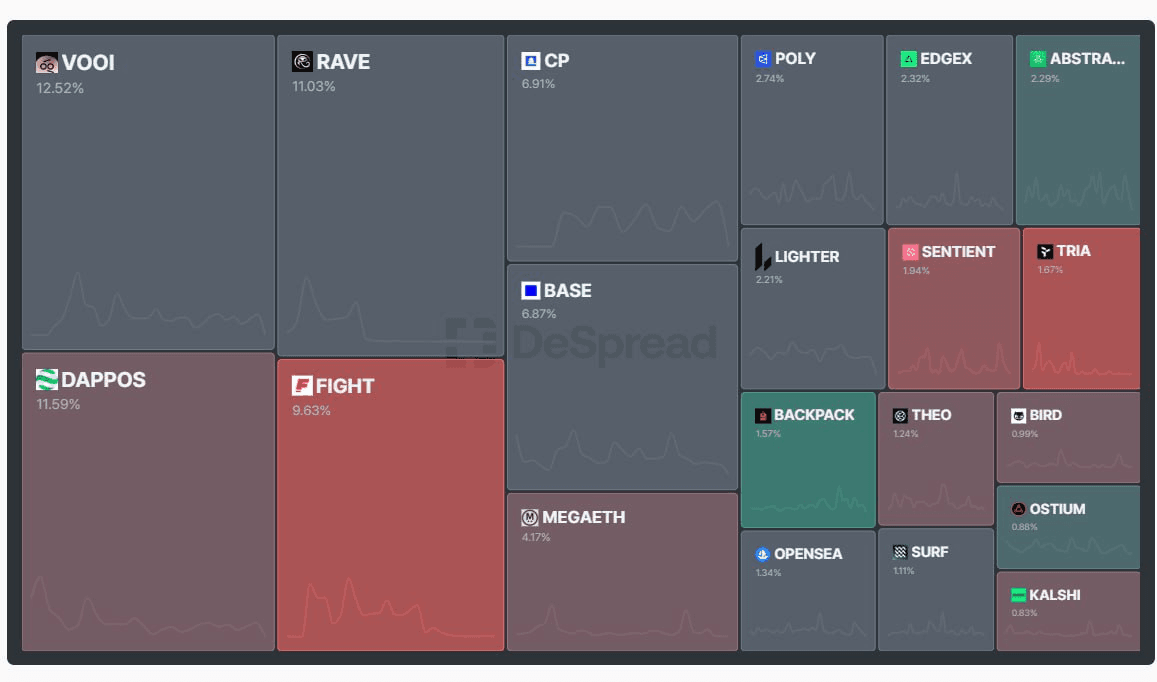Click the BASE blue square icon
1157x682 pixels.
[531, 291]
